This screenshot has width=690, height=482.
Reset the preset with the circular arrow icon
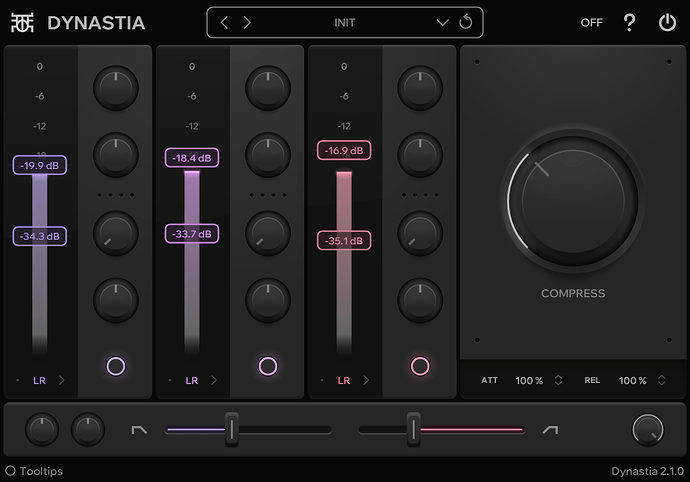tap(466, 22)
